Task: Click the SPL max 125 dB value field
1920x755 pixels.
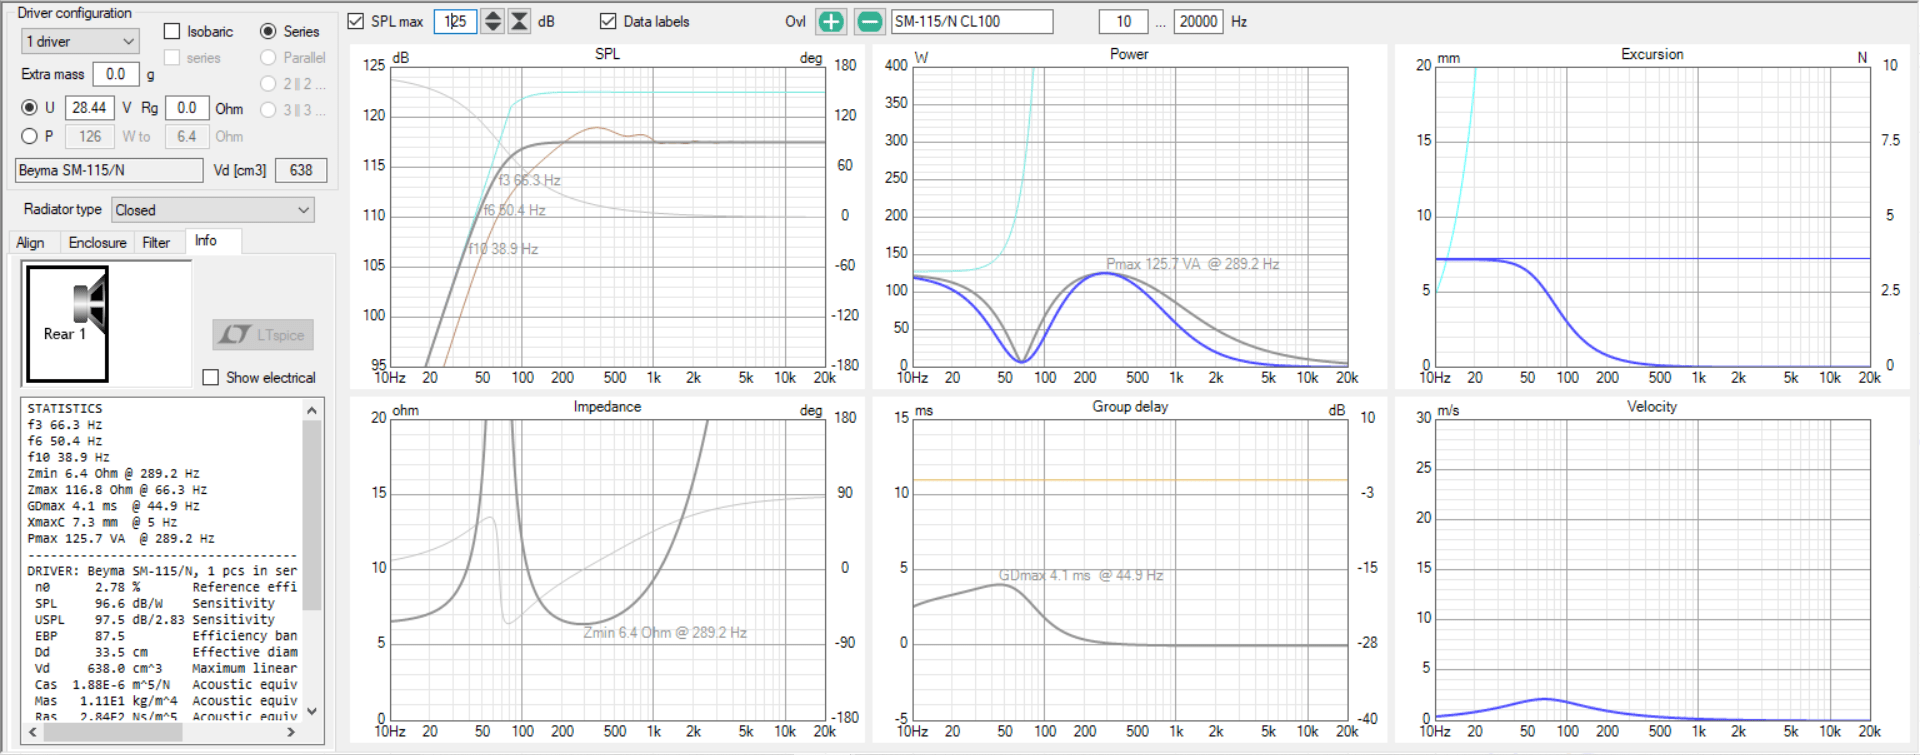Action: pos(455,21)
